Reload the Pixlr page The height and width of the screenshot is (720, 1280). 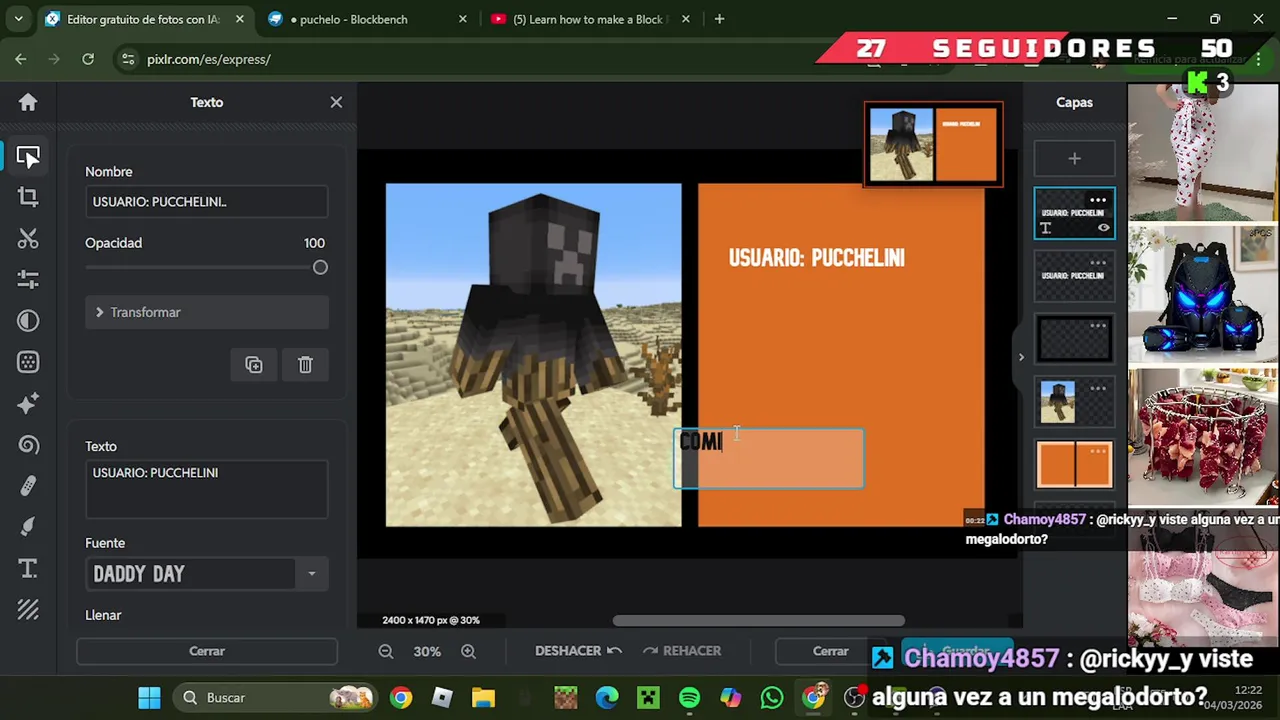[x=88, y=59]
